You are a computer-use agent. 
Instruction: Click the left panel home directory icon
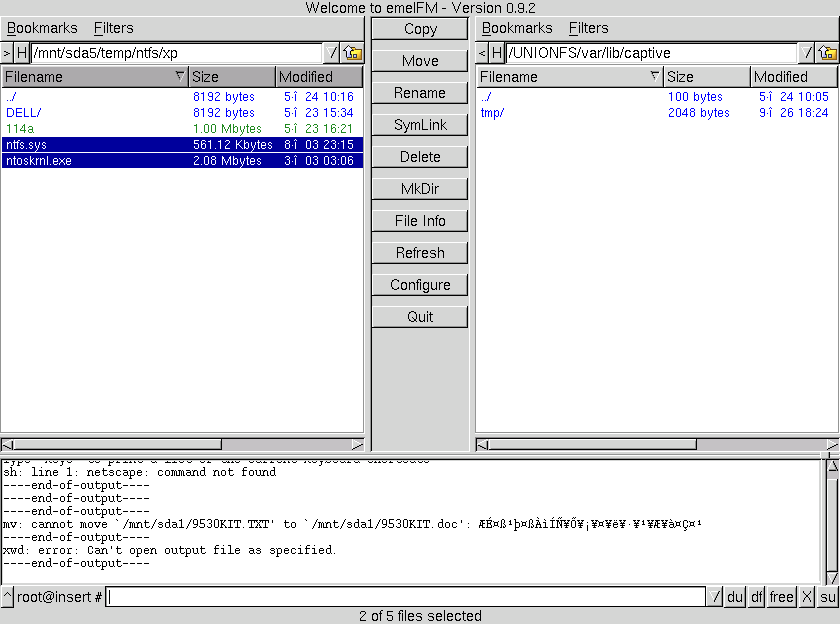point(353,53)
